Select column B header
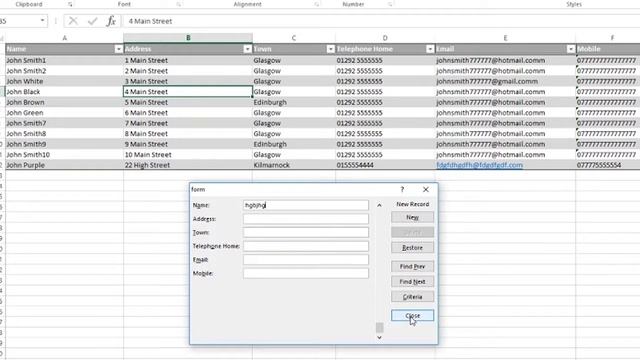This screenshot has height=360, width=640. 188,38
